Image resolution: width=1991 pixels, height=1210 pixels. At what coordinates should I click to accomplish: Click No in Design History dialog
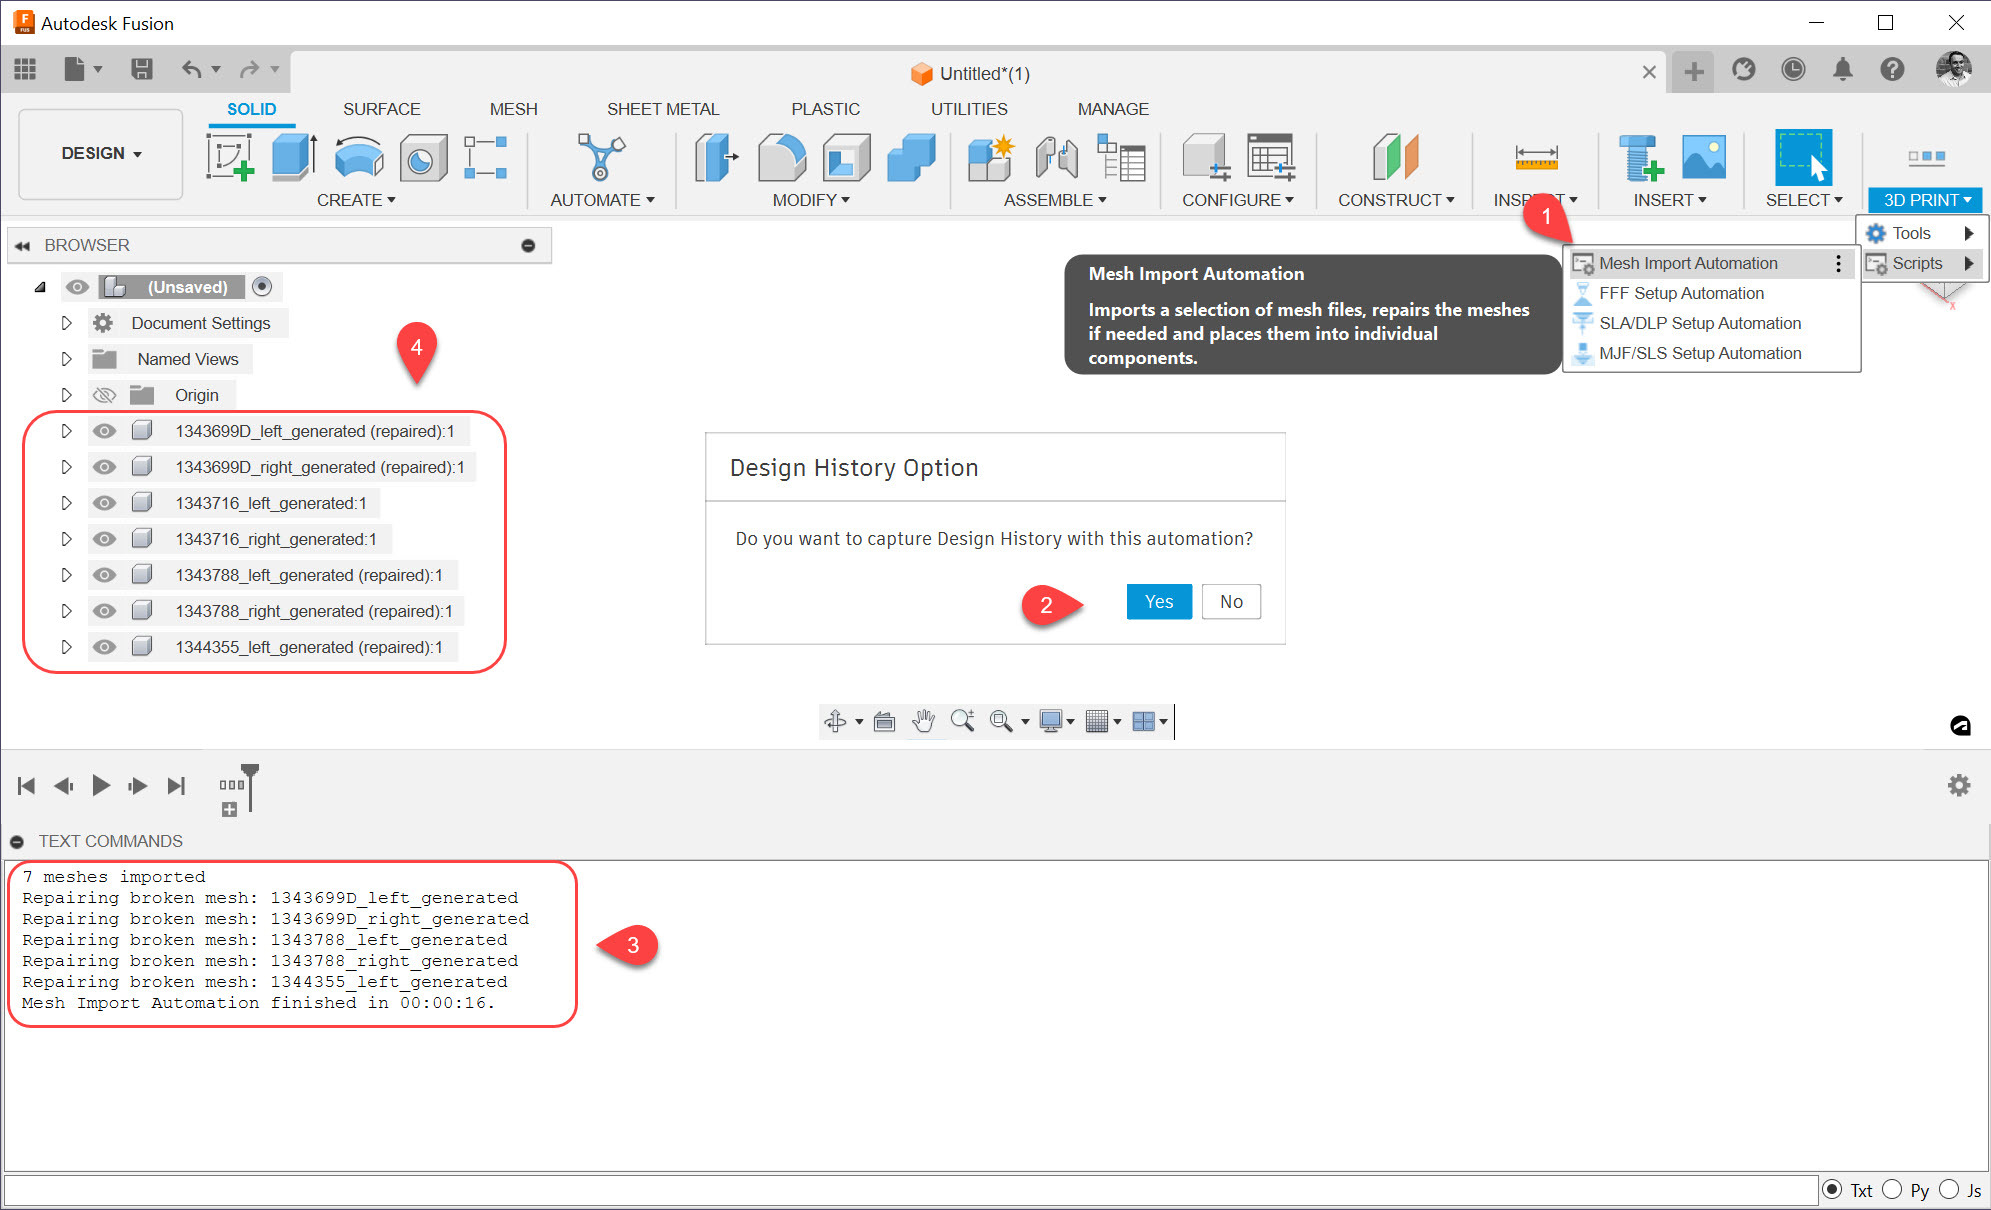[x=1231, y=602]
